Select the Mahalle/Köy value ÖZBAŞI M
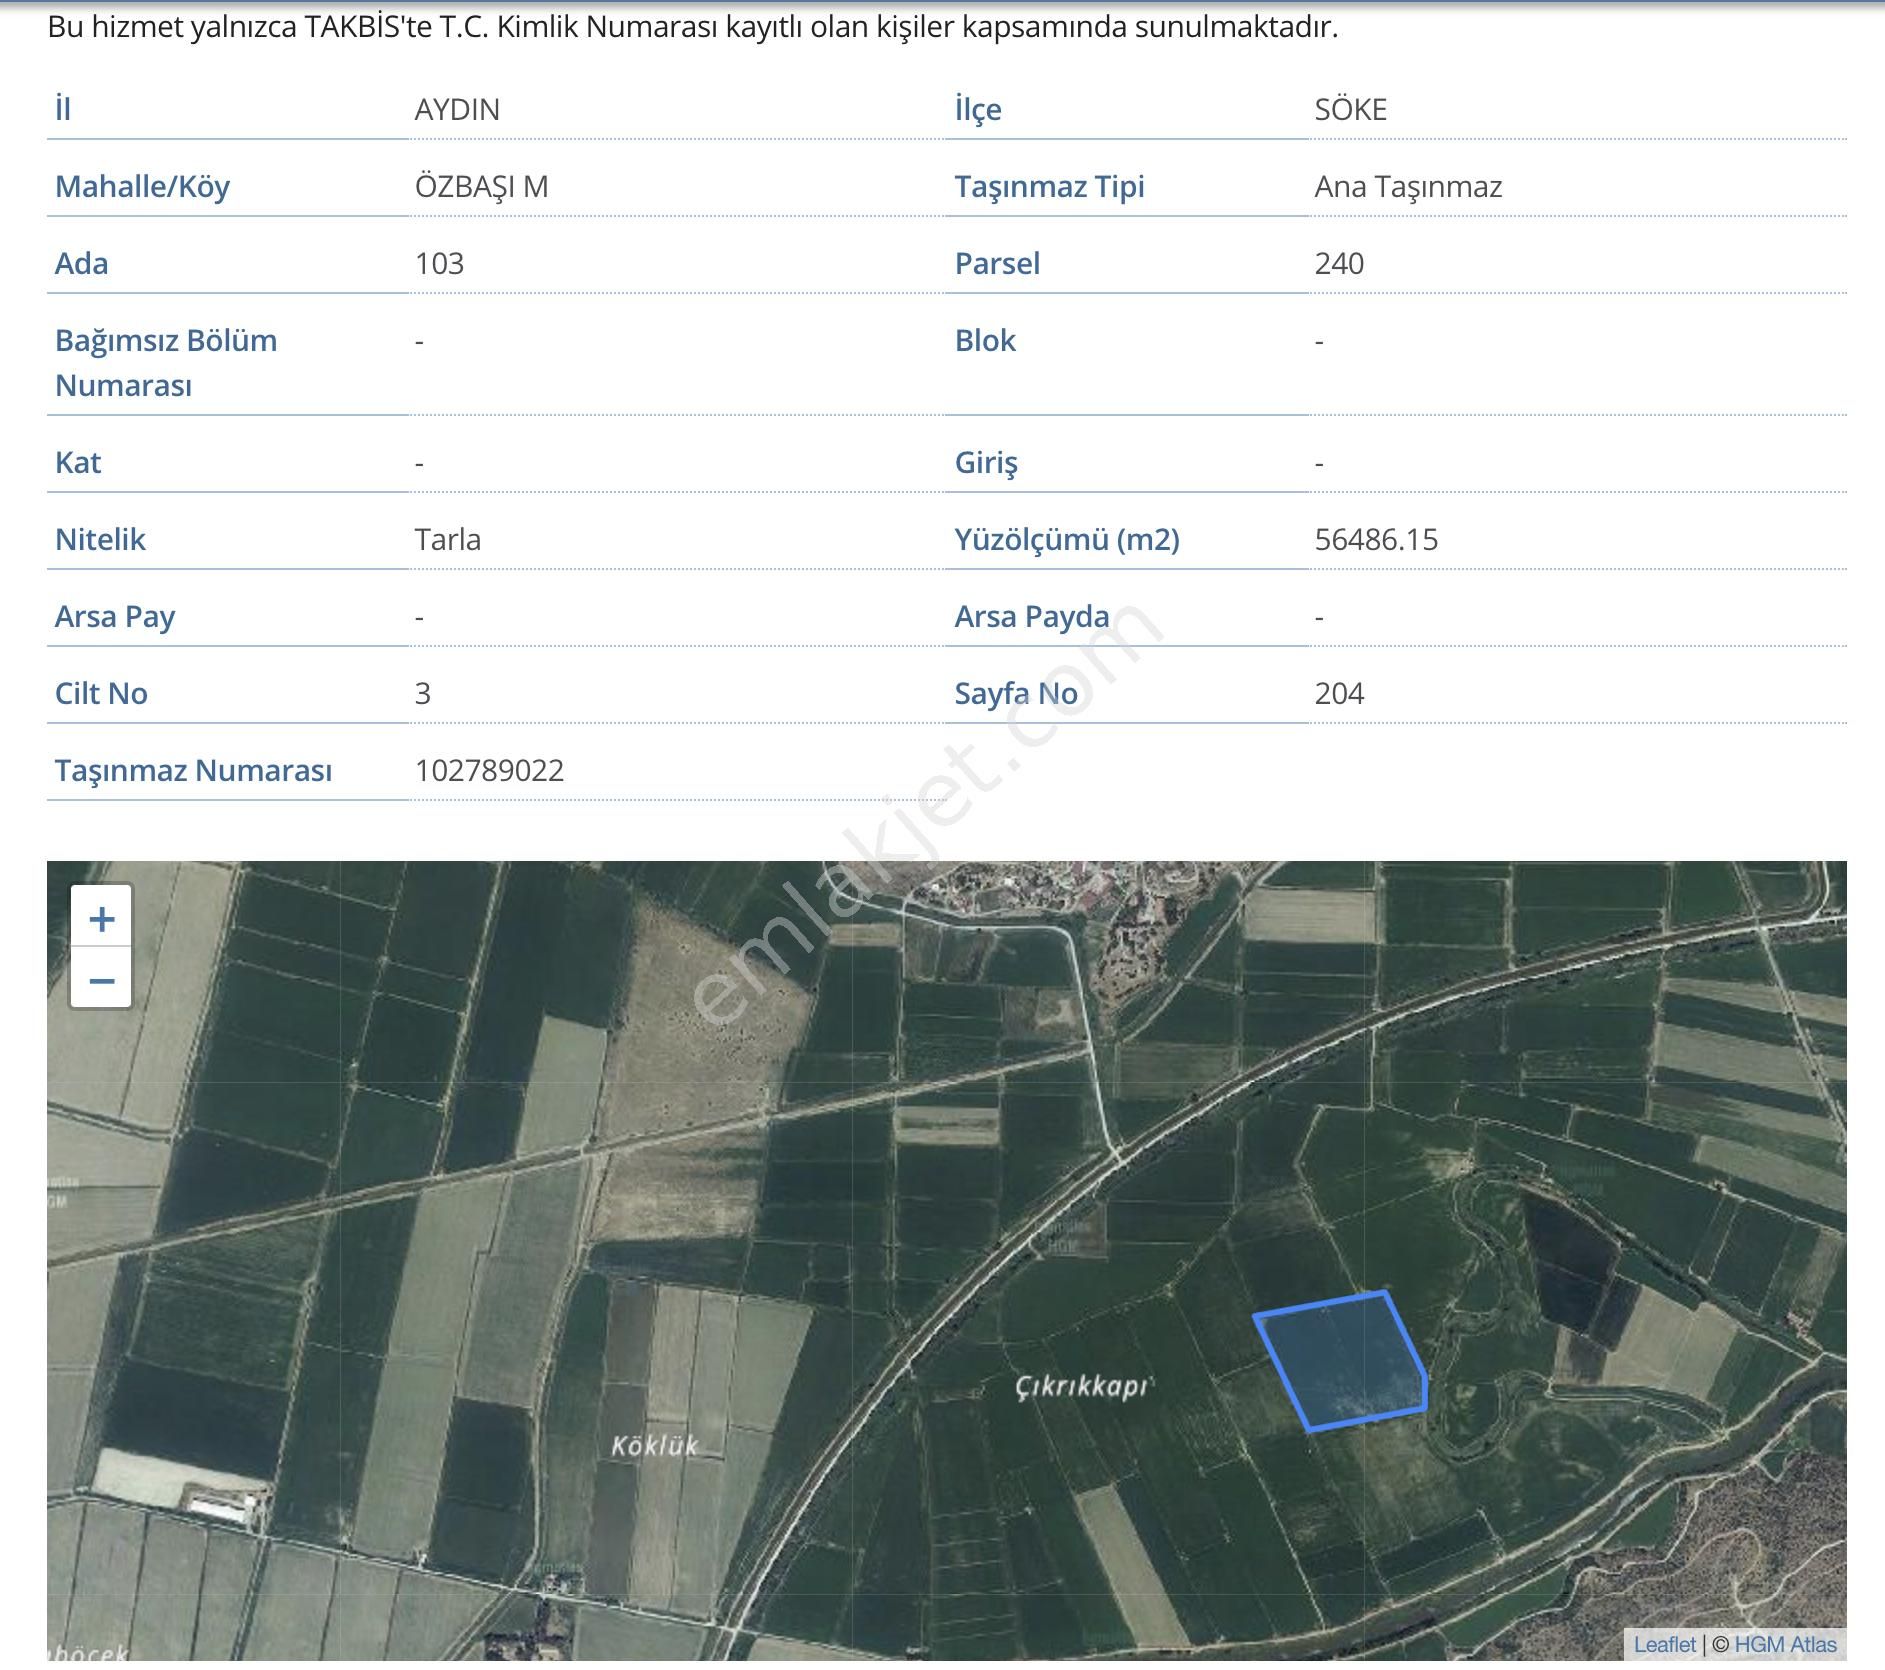The image size is (1885, 1670). click(x=481, y=186)
